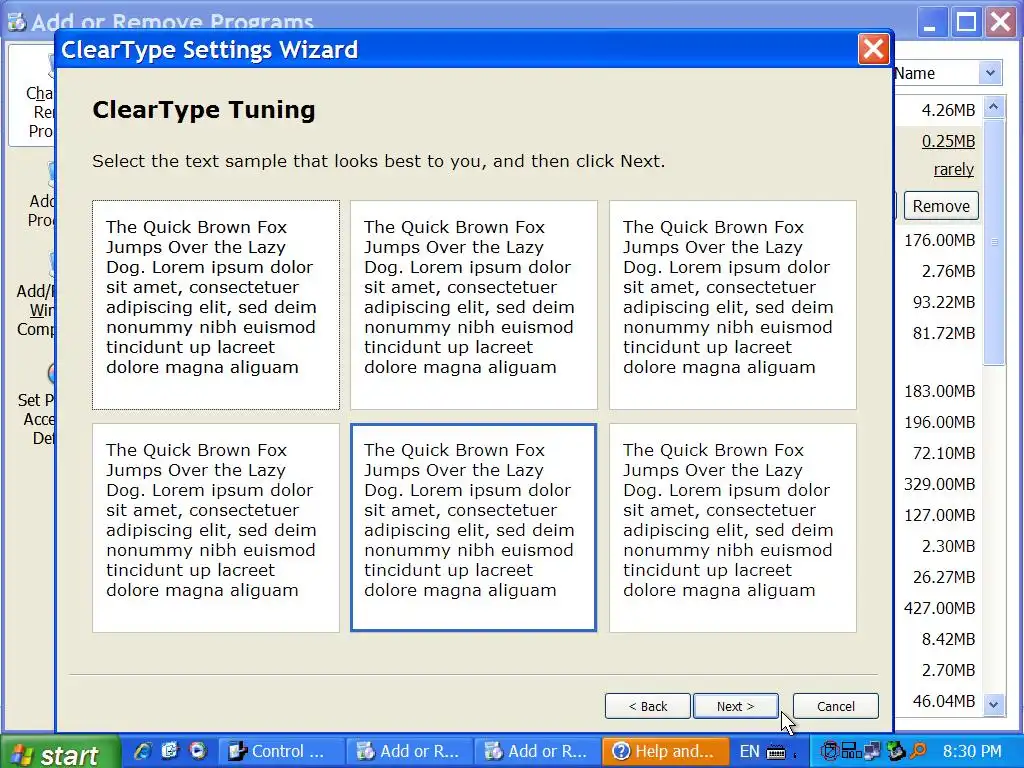Click the magnifier tray icon beside the clock
The width and height of the screenshot is (1024, 768).
[918, 752]
